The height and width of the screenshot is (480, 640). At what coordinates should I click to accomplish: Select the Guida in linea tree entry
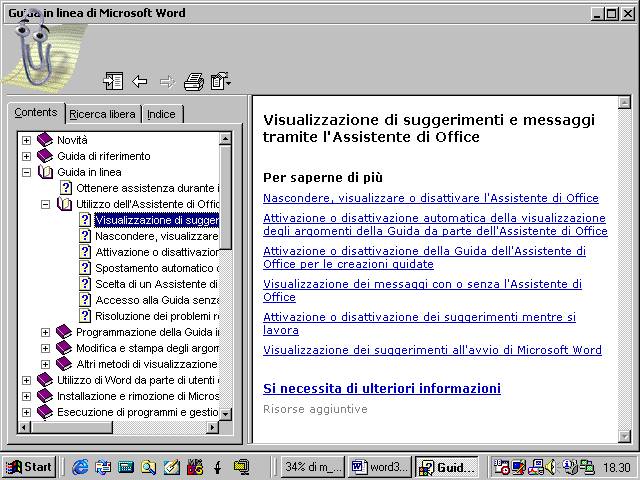[x=89, y=172]
